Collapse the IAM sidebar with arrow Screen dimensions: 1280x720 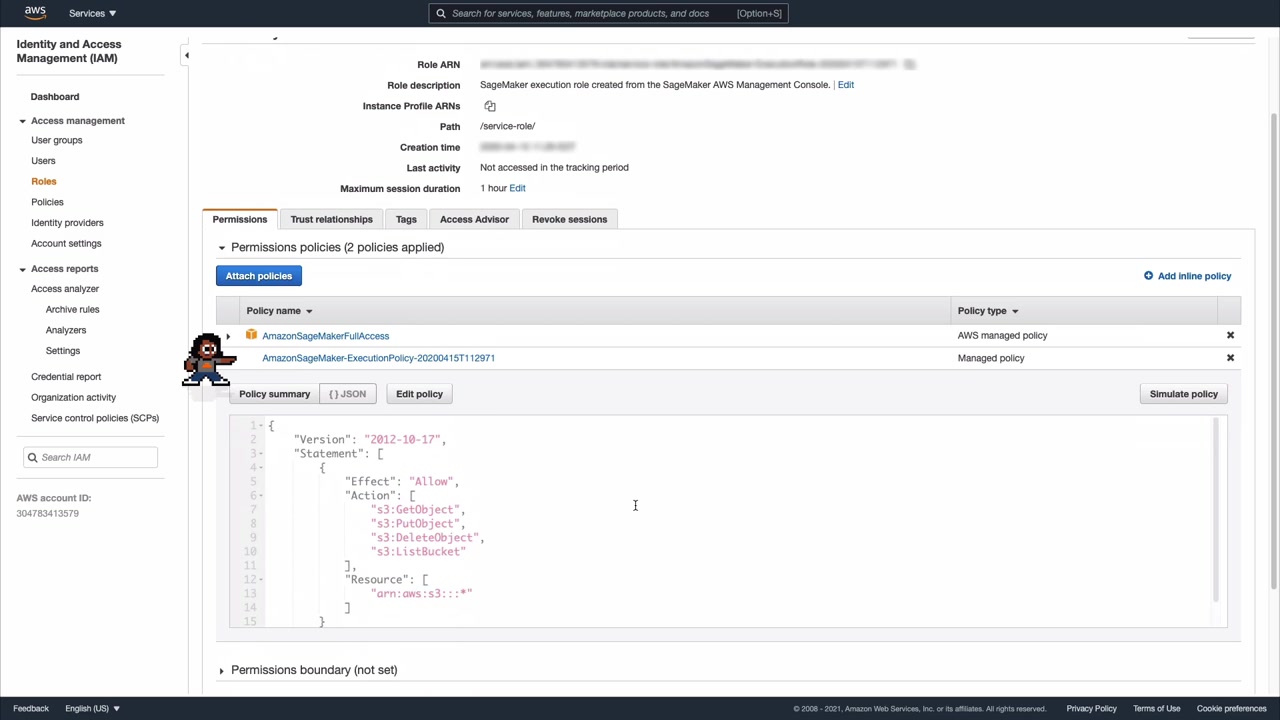pos(186,56)
